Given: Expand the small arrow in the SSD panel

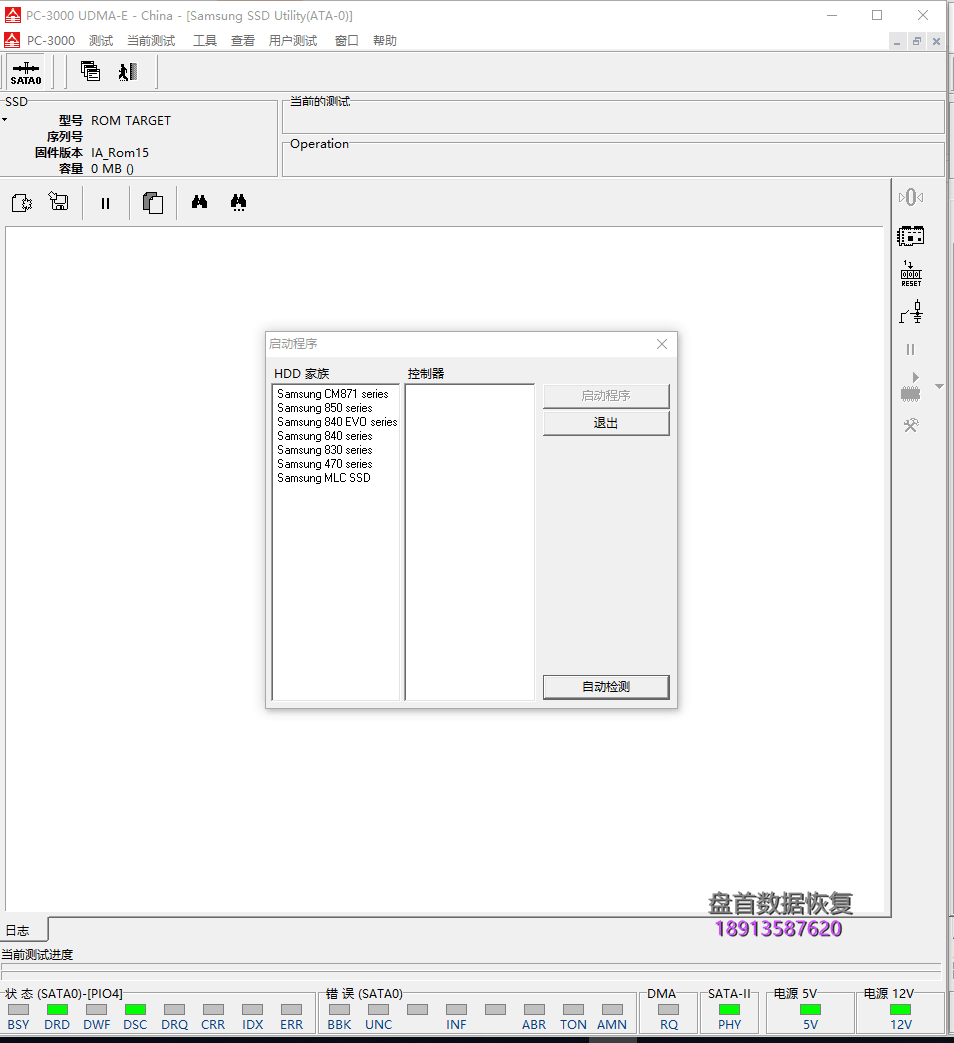Looking at the screenshot, I should pyautogui.click(x=5, y=120).
